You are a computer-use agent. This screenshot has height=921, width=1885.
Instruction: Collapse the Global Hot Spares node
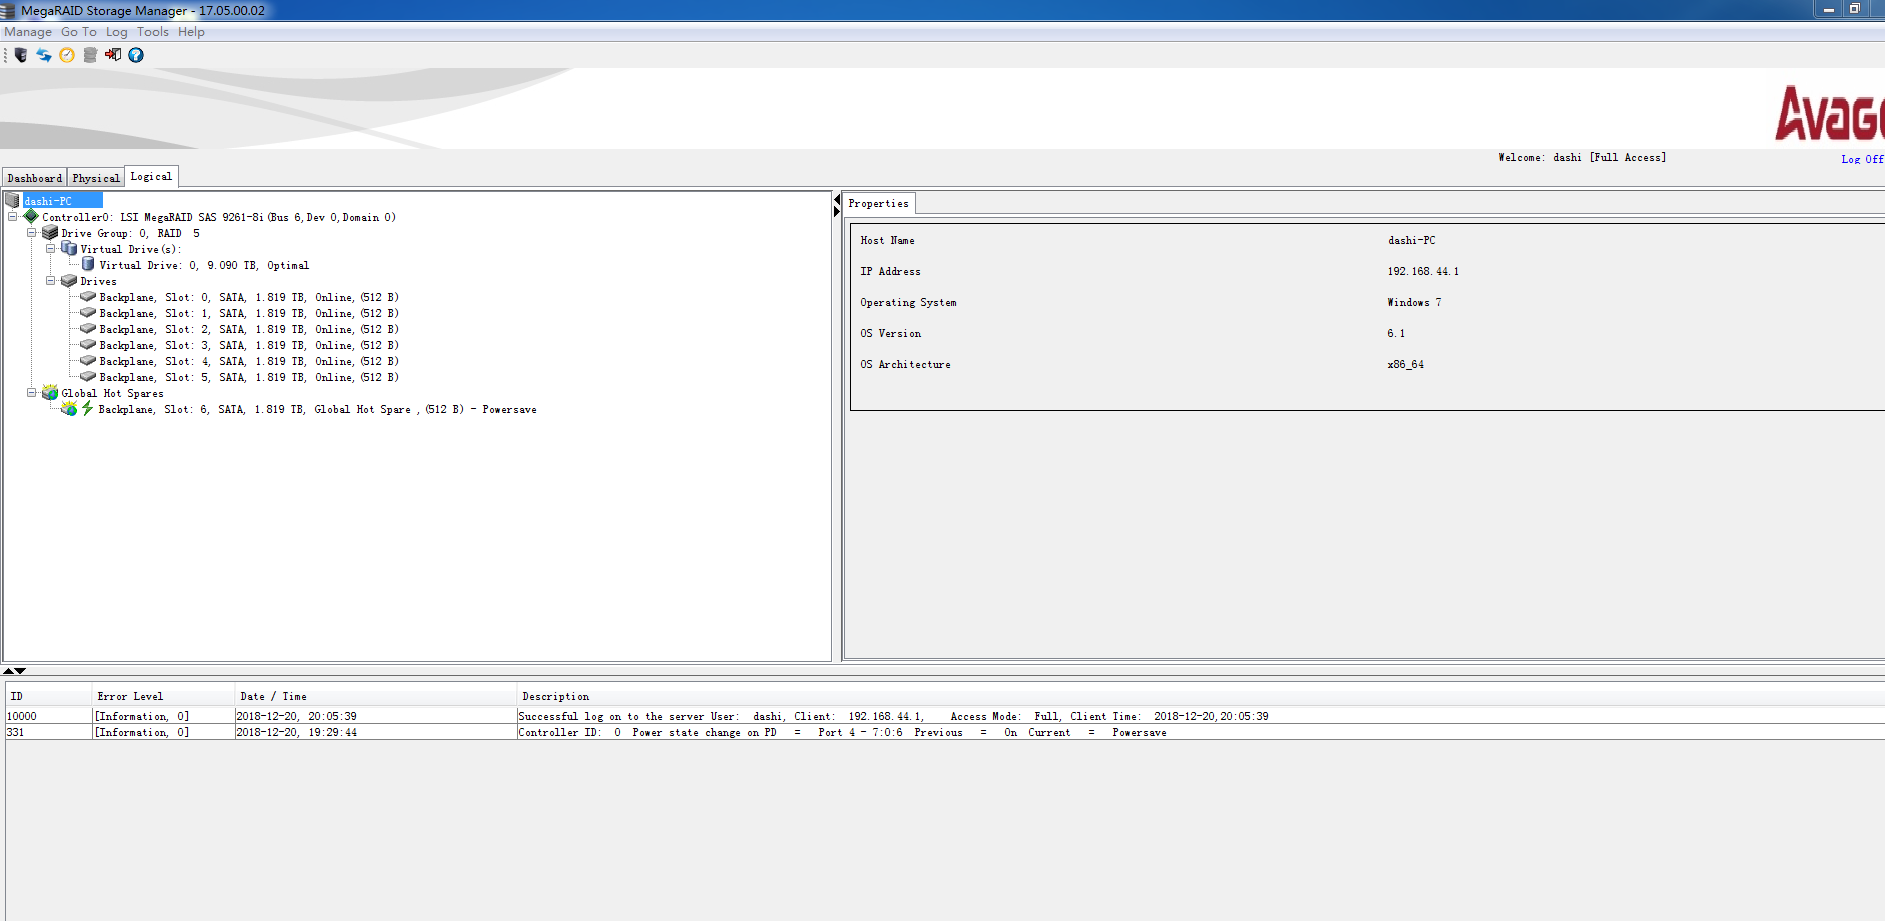coord(31,393)
